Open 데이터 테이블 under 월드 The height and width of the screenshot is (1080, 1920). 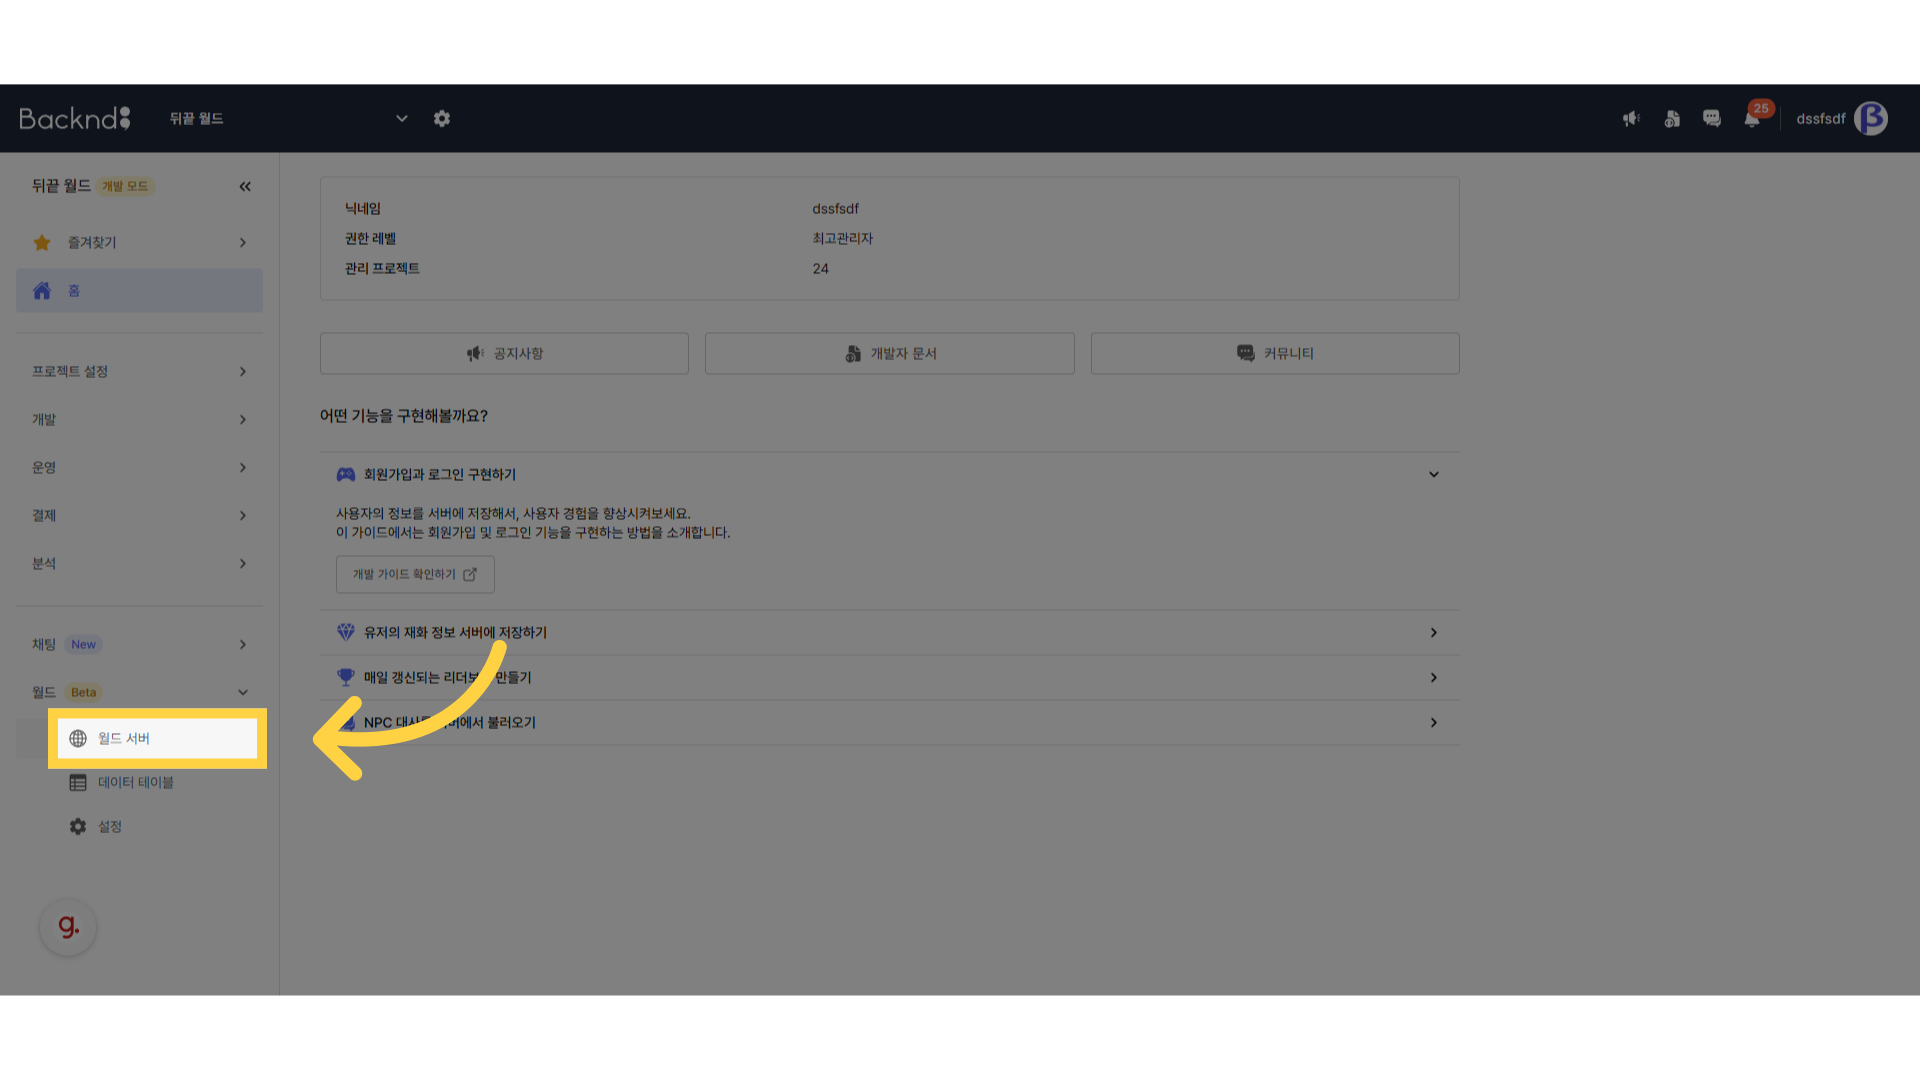click(x=136, y=782)
